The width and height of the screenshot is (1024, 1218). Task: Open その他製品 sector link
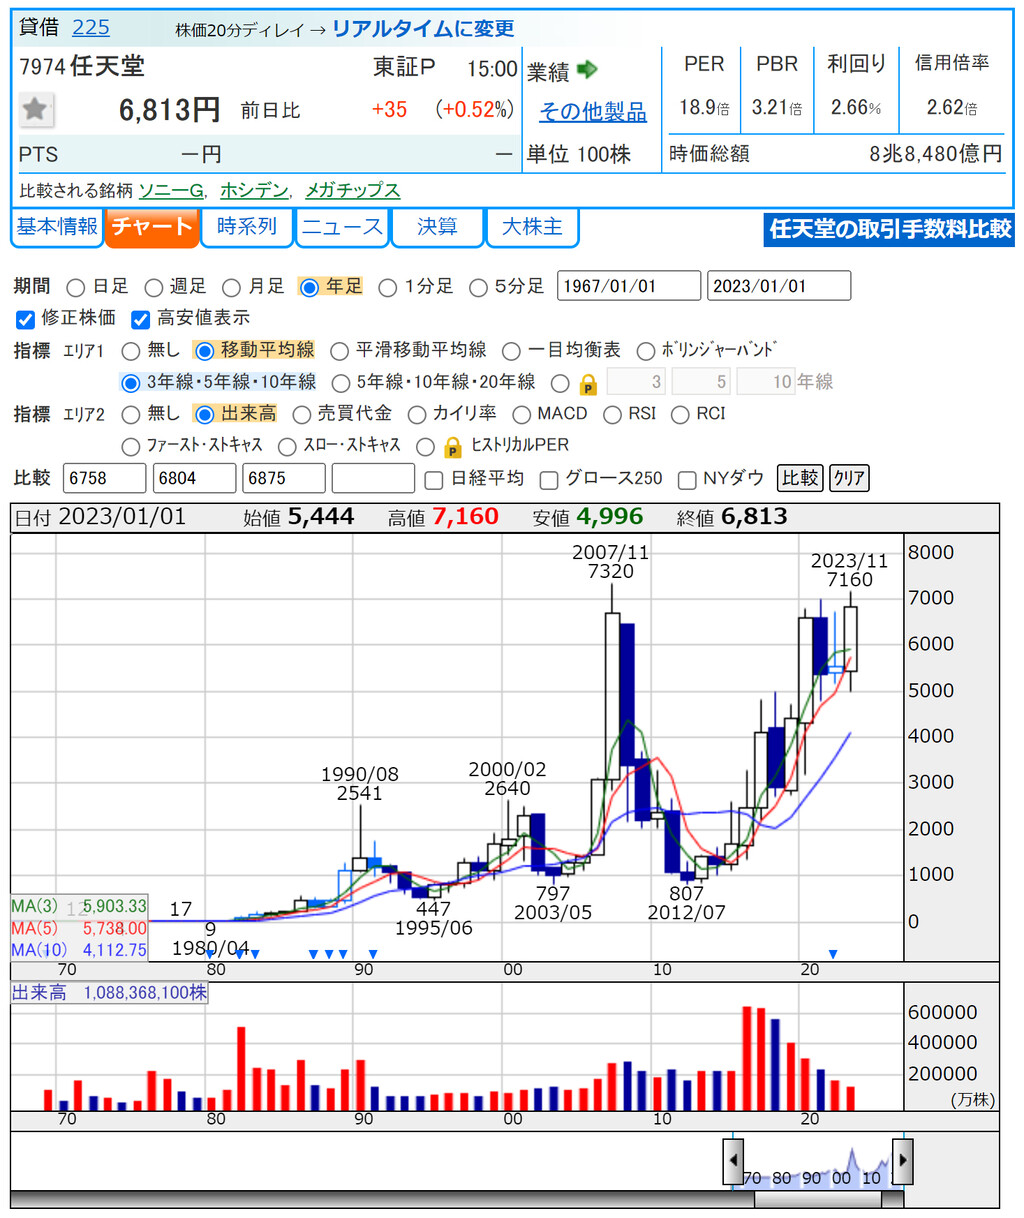593,112
